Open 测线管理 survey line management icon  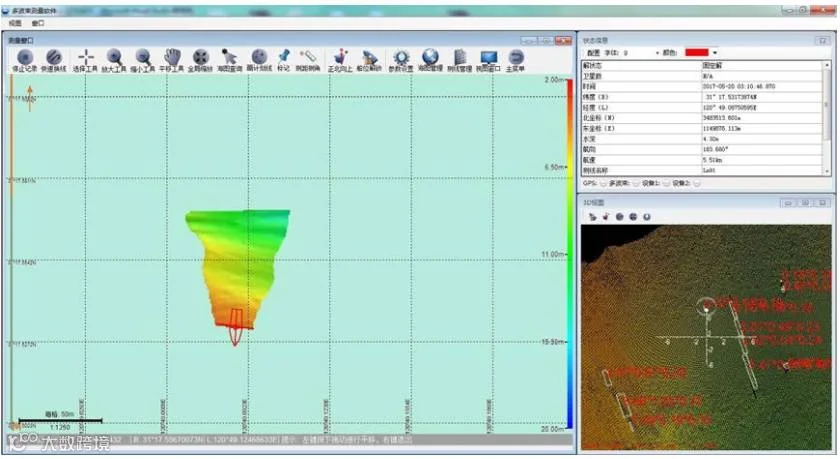click(x=460, y=57)
